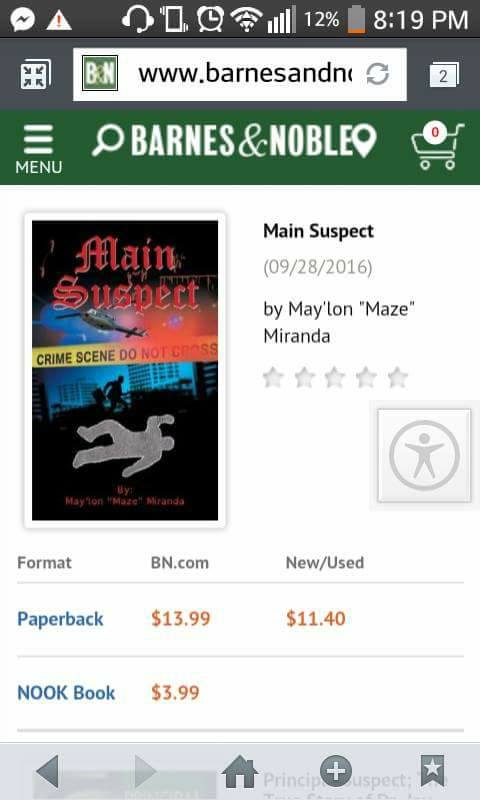Open the Main Suspect book cover
480x800 pixels.
click(125, 370)
